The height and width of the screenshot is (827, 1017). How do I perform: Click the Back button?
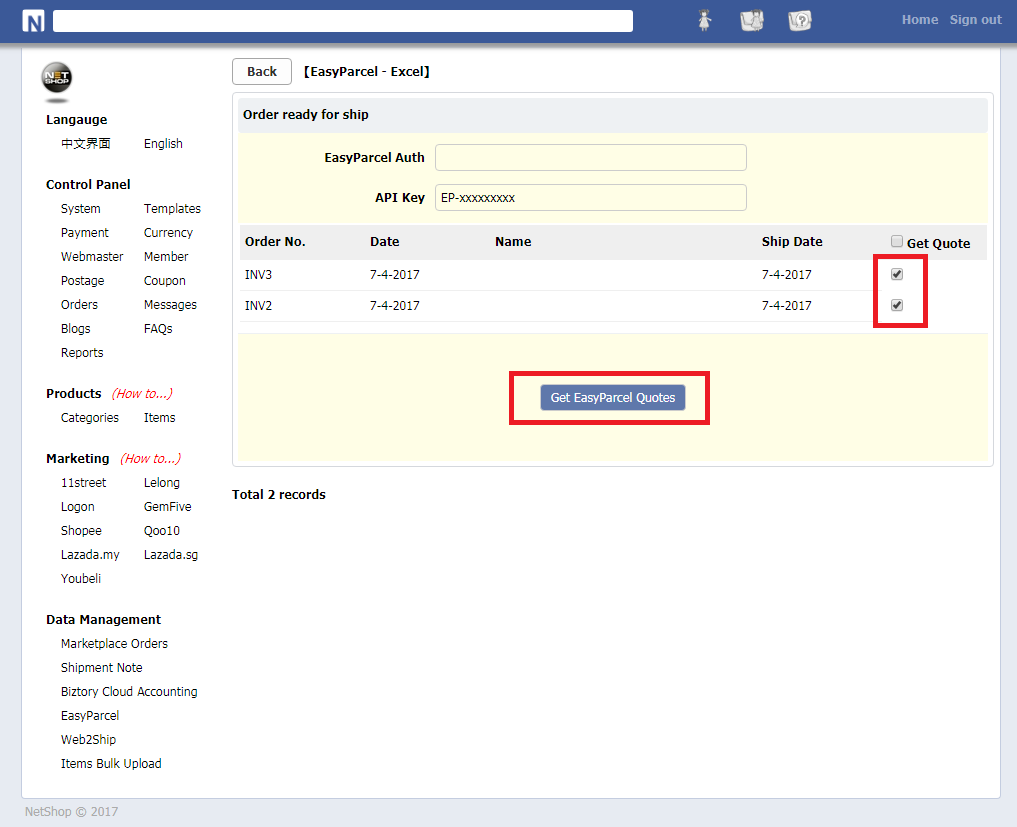tap(262, 71)
